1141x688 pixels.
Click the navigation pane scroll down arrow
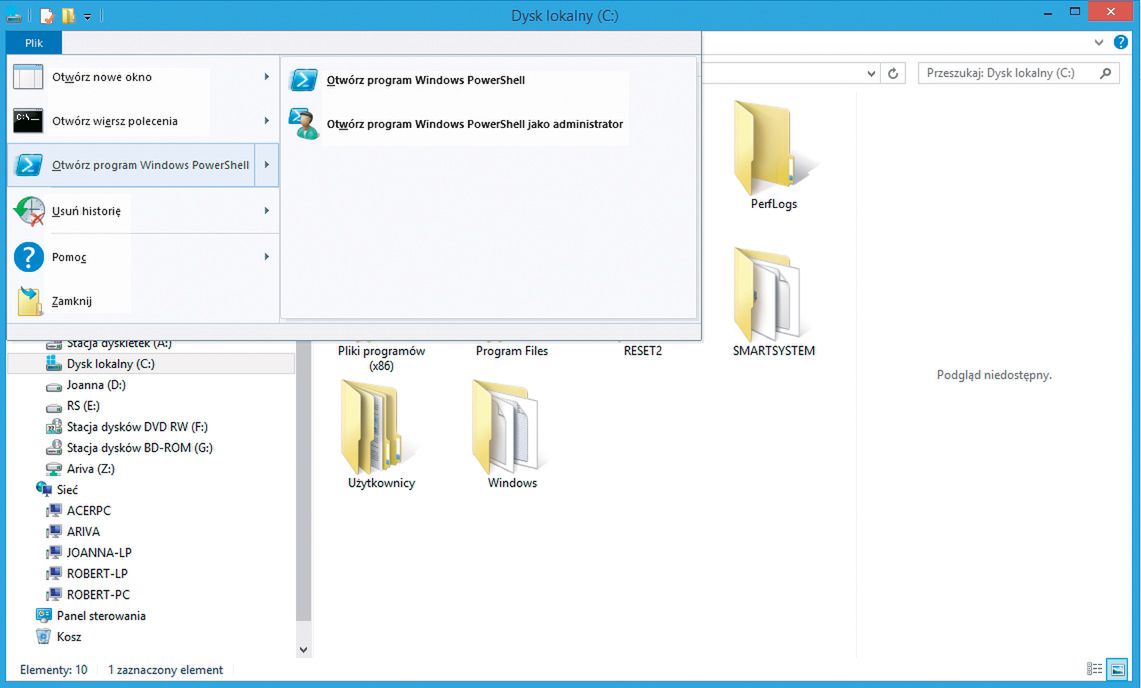(x=303, y=649)
